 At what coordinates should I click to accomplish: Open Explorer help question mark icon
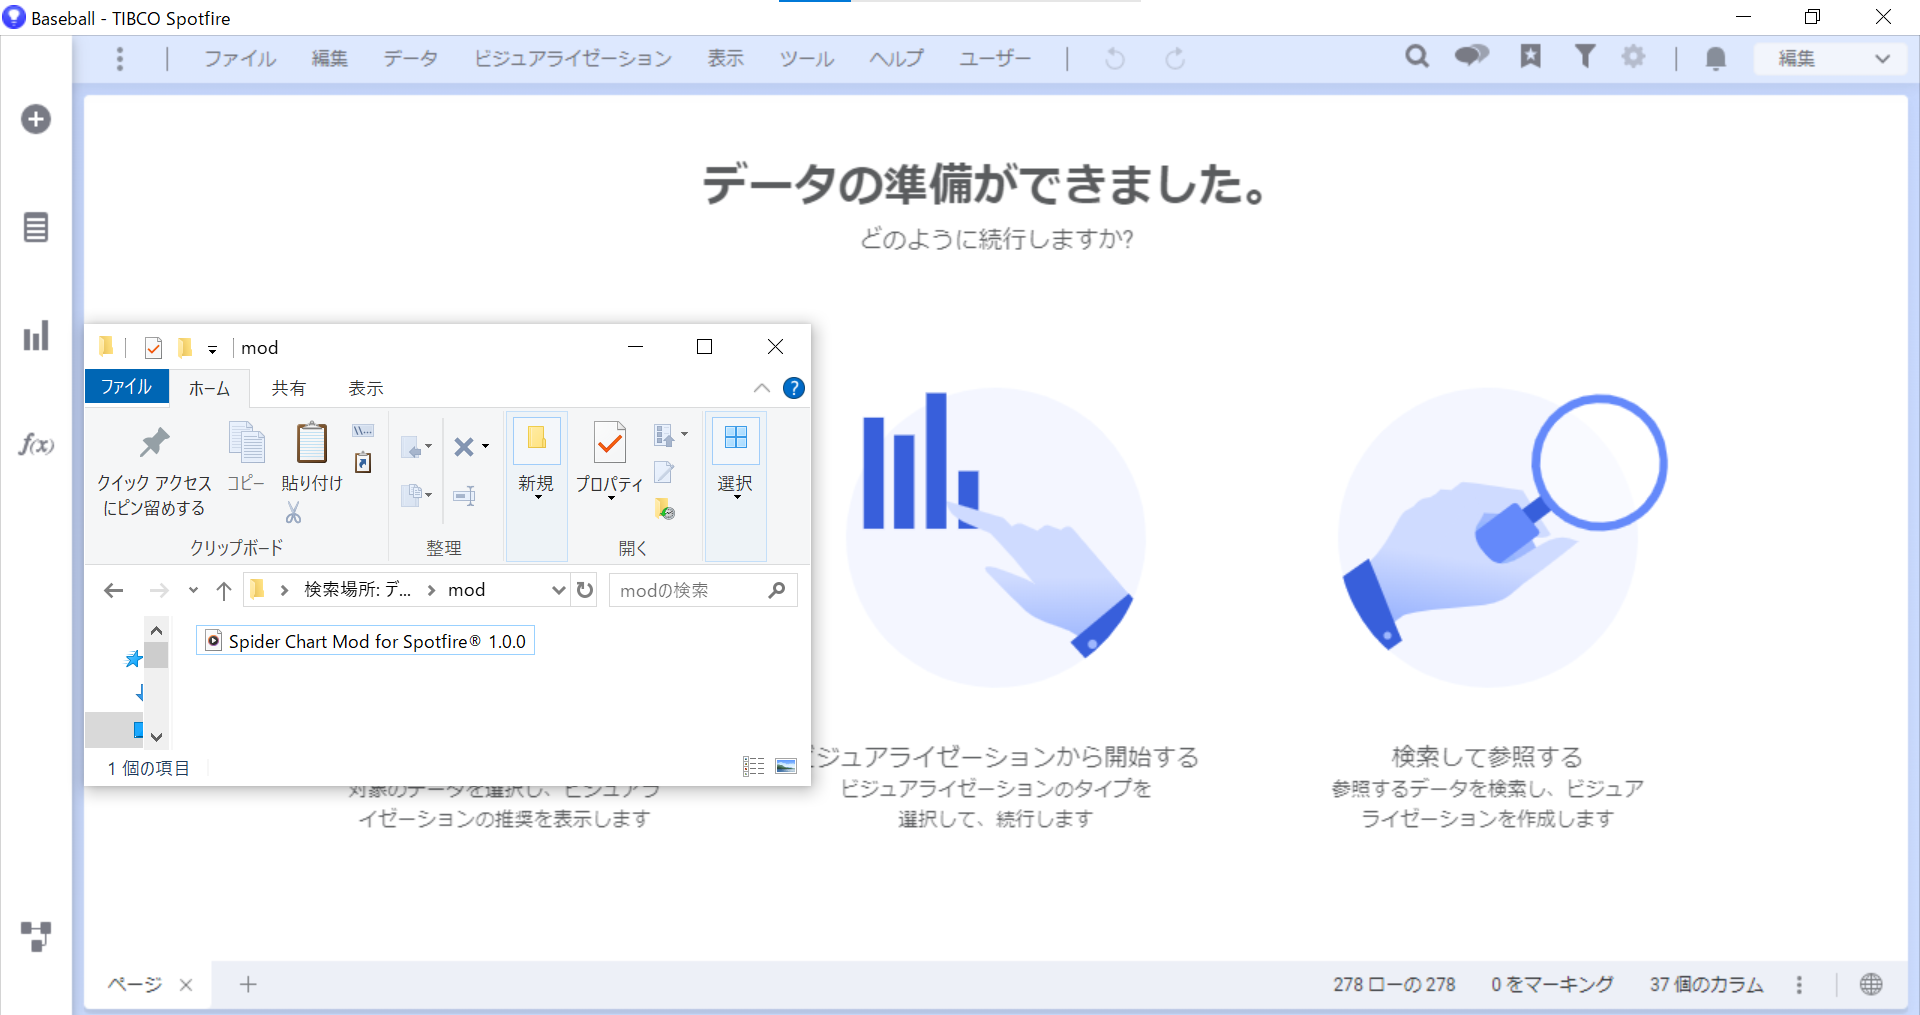pyautogui.click(x=794, y=388)
